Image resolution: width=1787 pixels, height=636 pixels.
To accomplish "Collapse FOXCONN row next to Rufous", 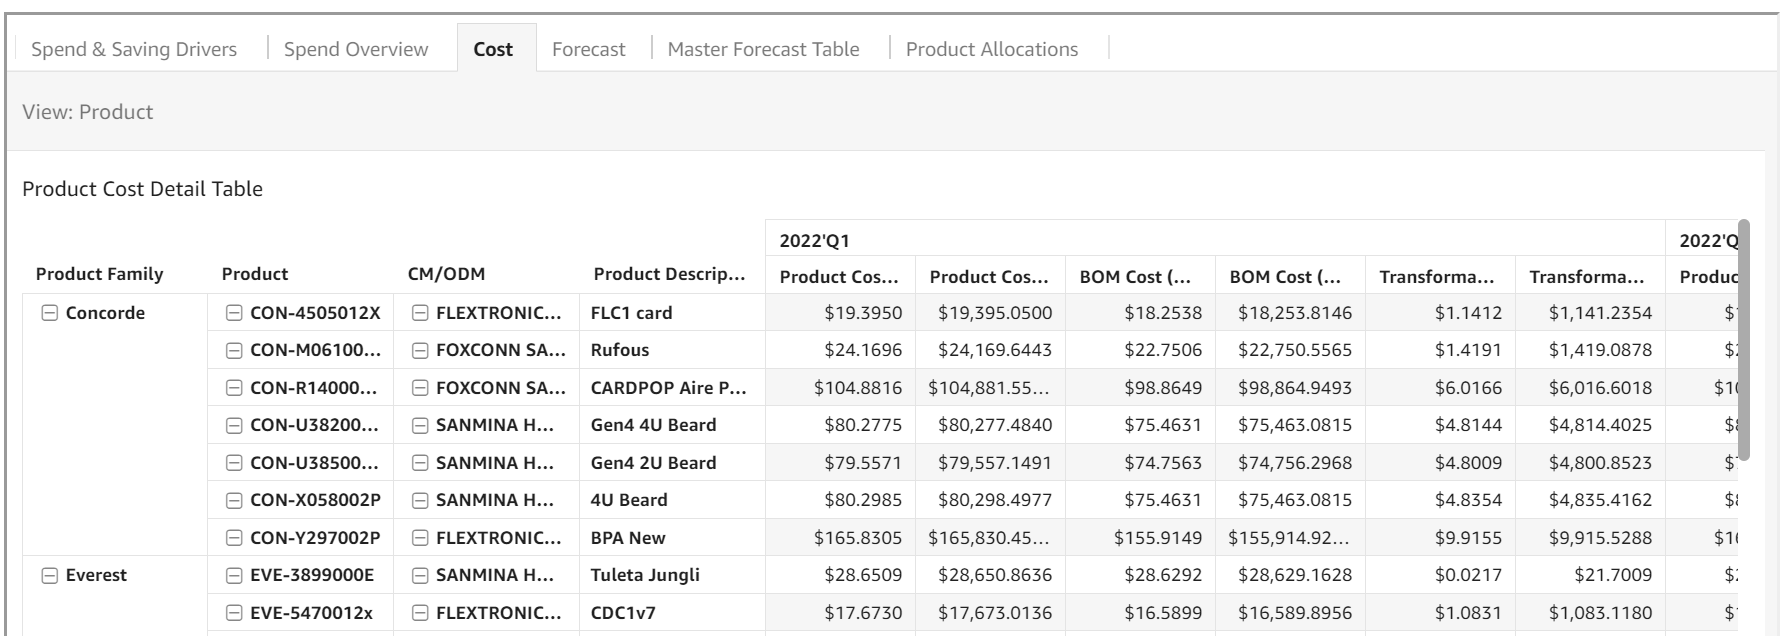I will click(x=420, y=351).
